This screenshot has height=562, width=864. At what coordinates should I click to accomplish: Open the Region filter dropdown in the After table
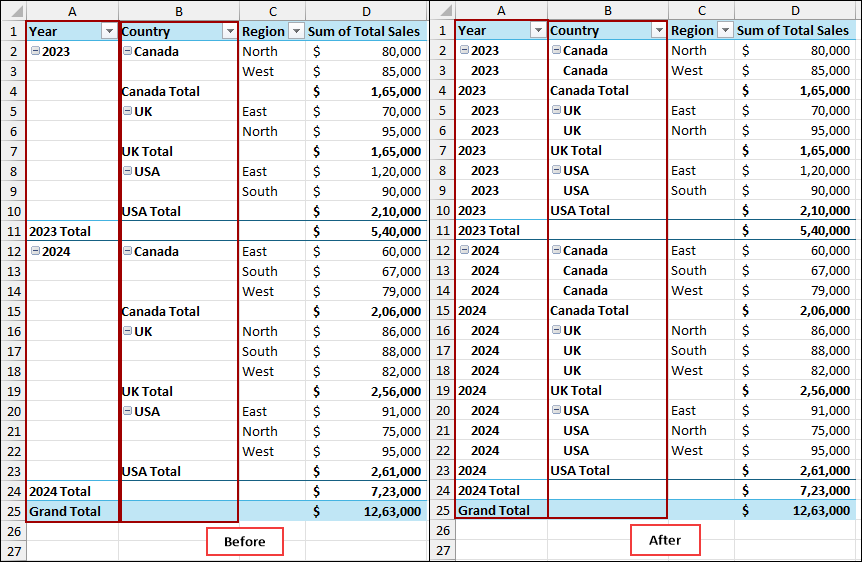[x=724, y=31]
